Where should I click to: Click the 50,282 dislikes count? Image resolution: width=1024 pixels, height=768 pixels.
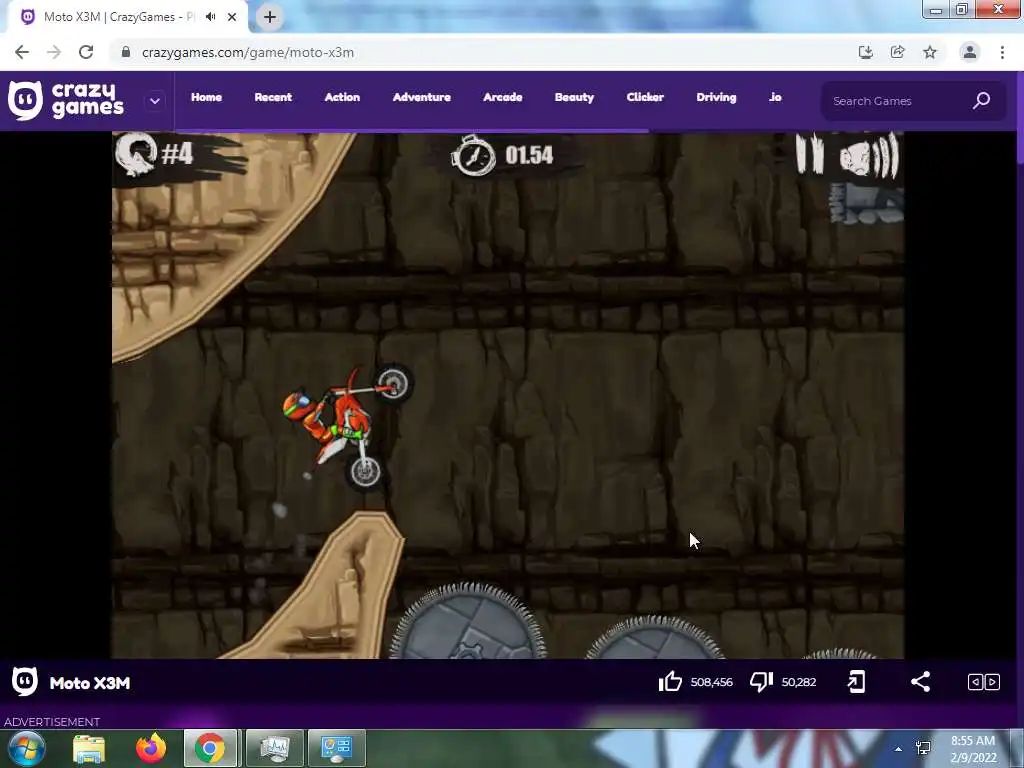(799, 682)
